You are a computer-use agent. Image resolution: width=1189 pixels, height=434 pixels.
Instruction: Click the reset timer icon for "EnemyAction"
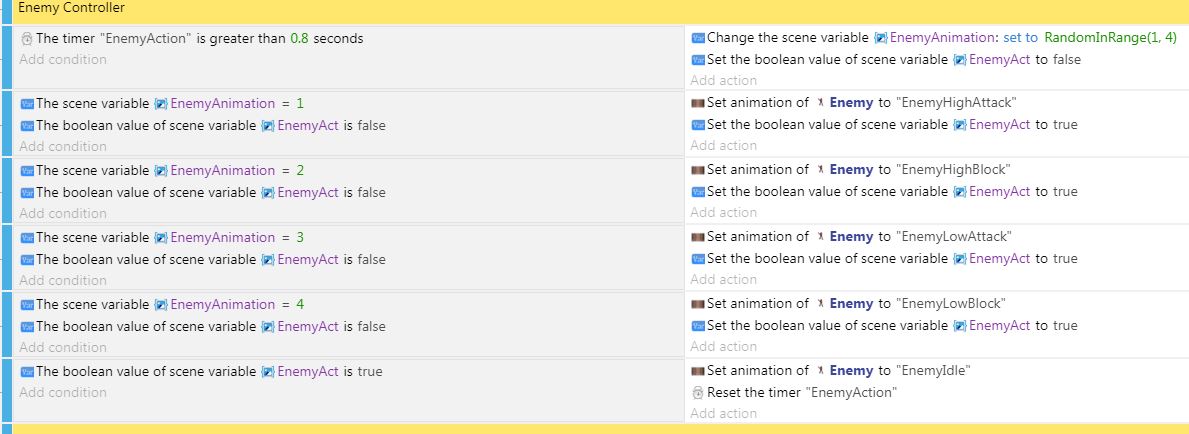tap(698, 393)
